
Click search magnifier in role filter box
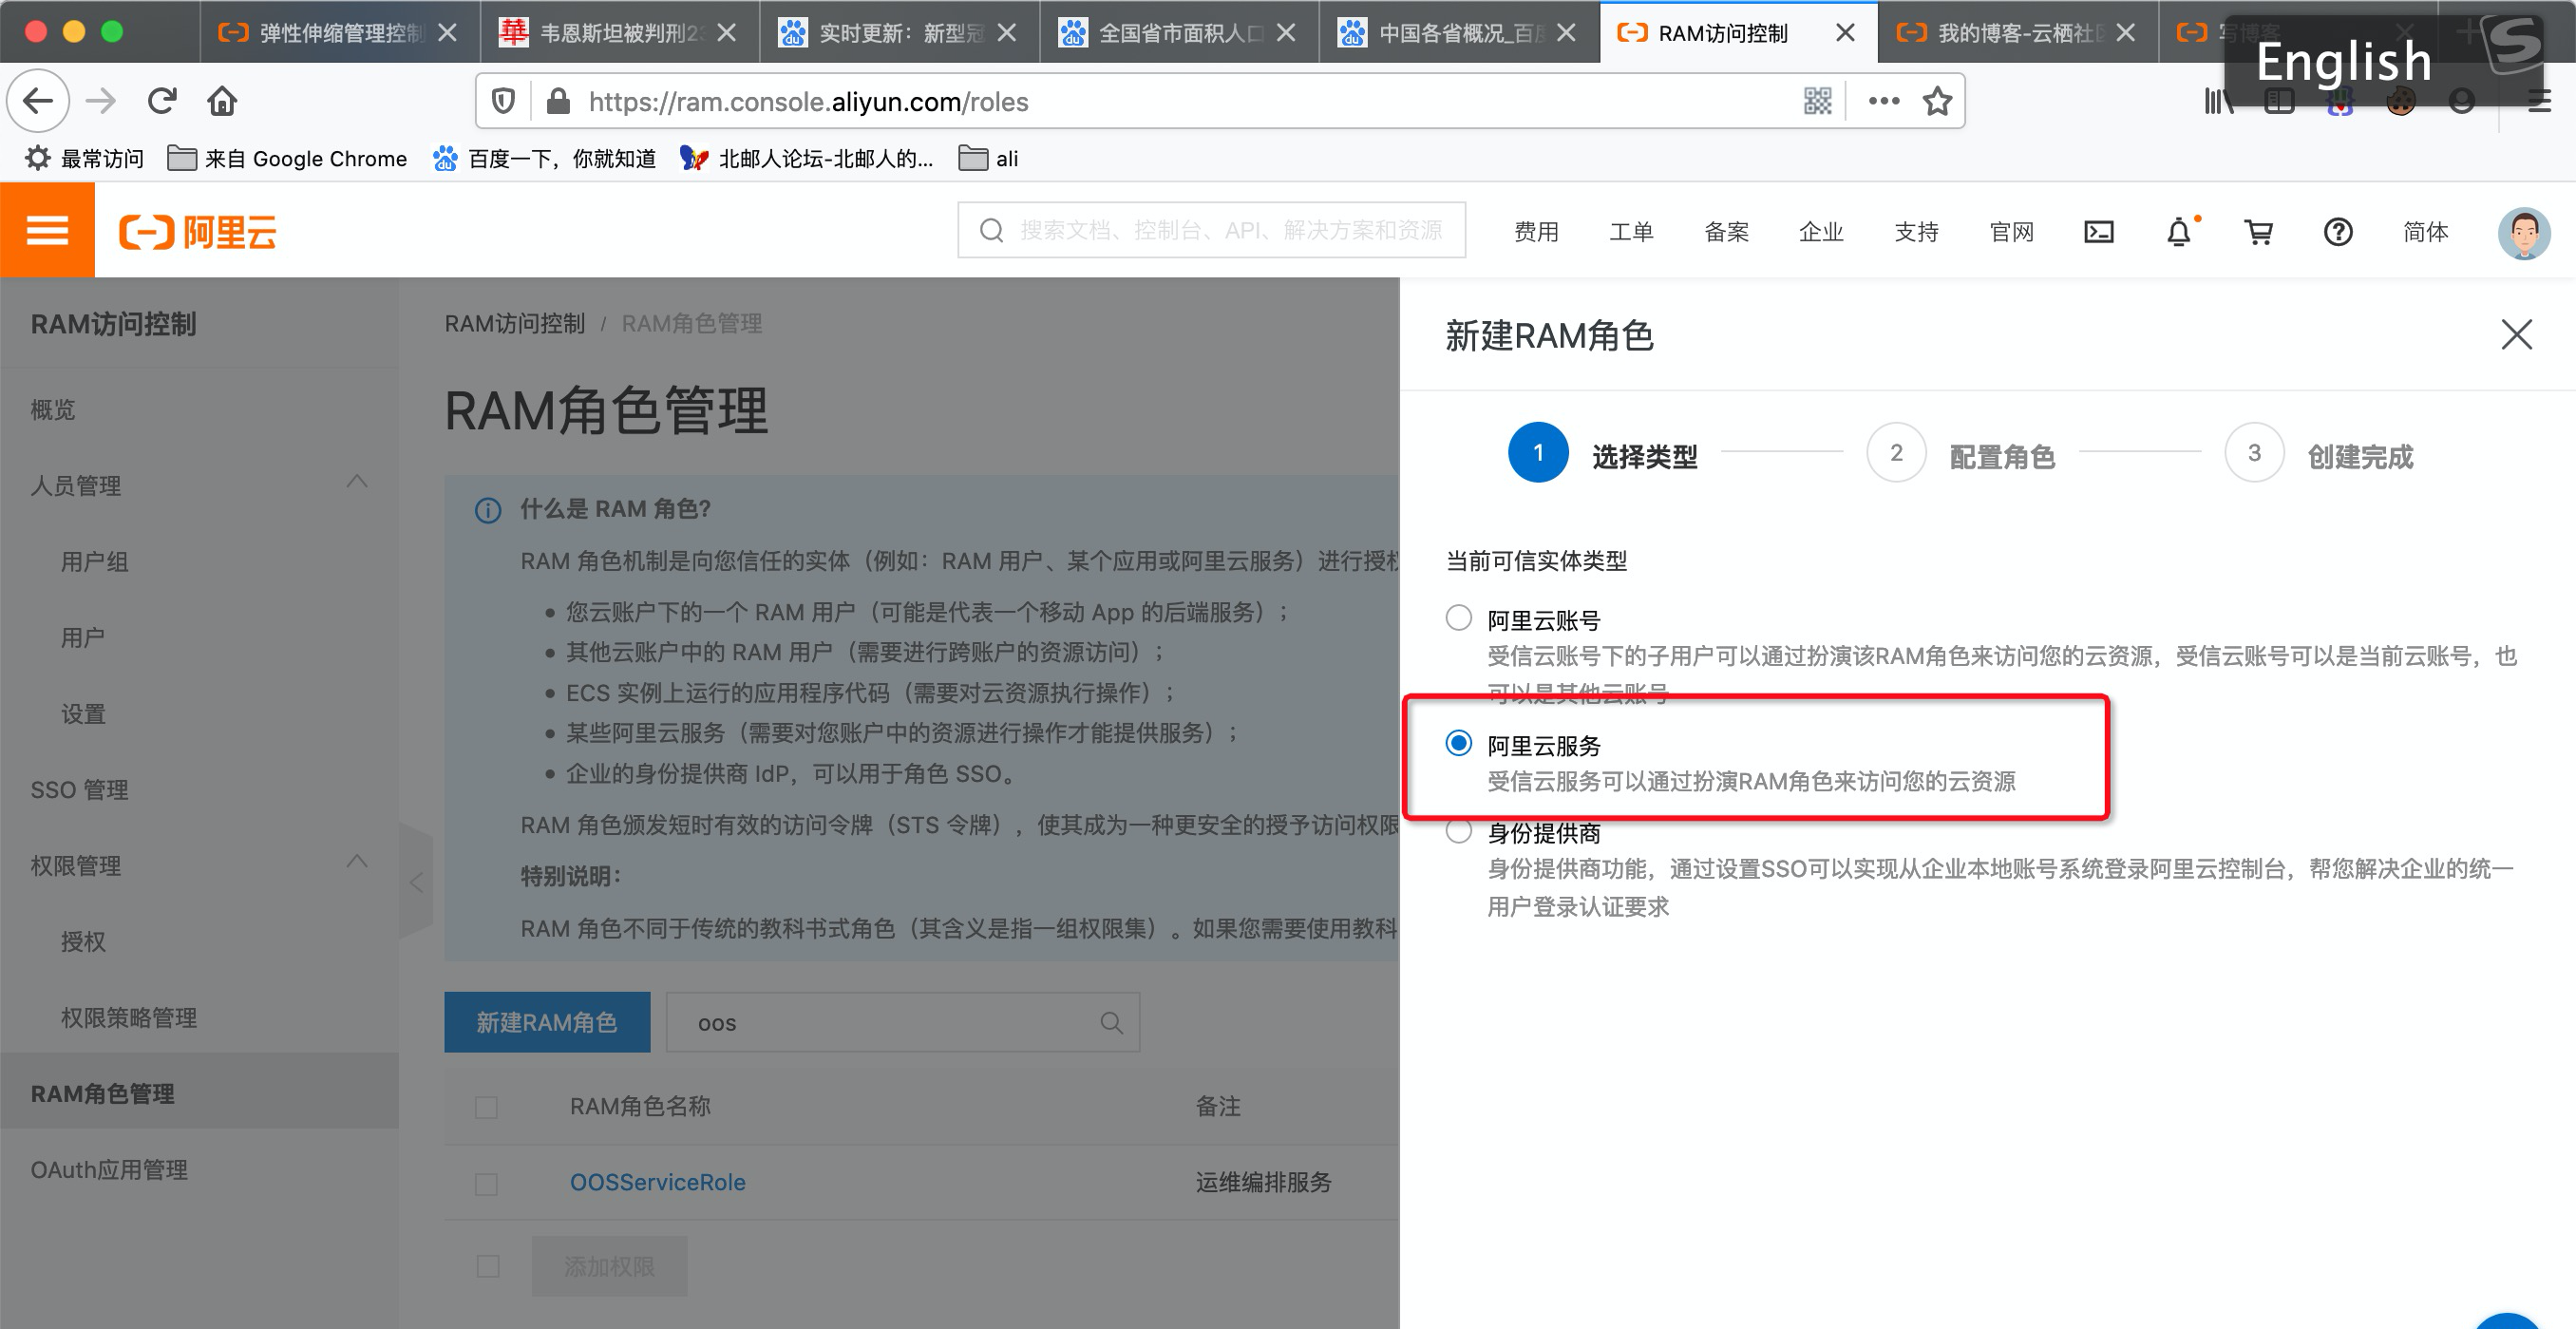pos(1111,1022)
